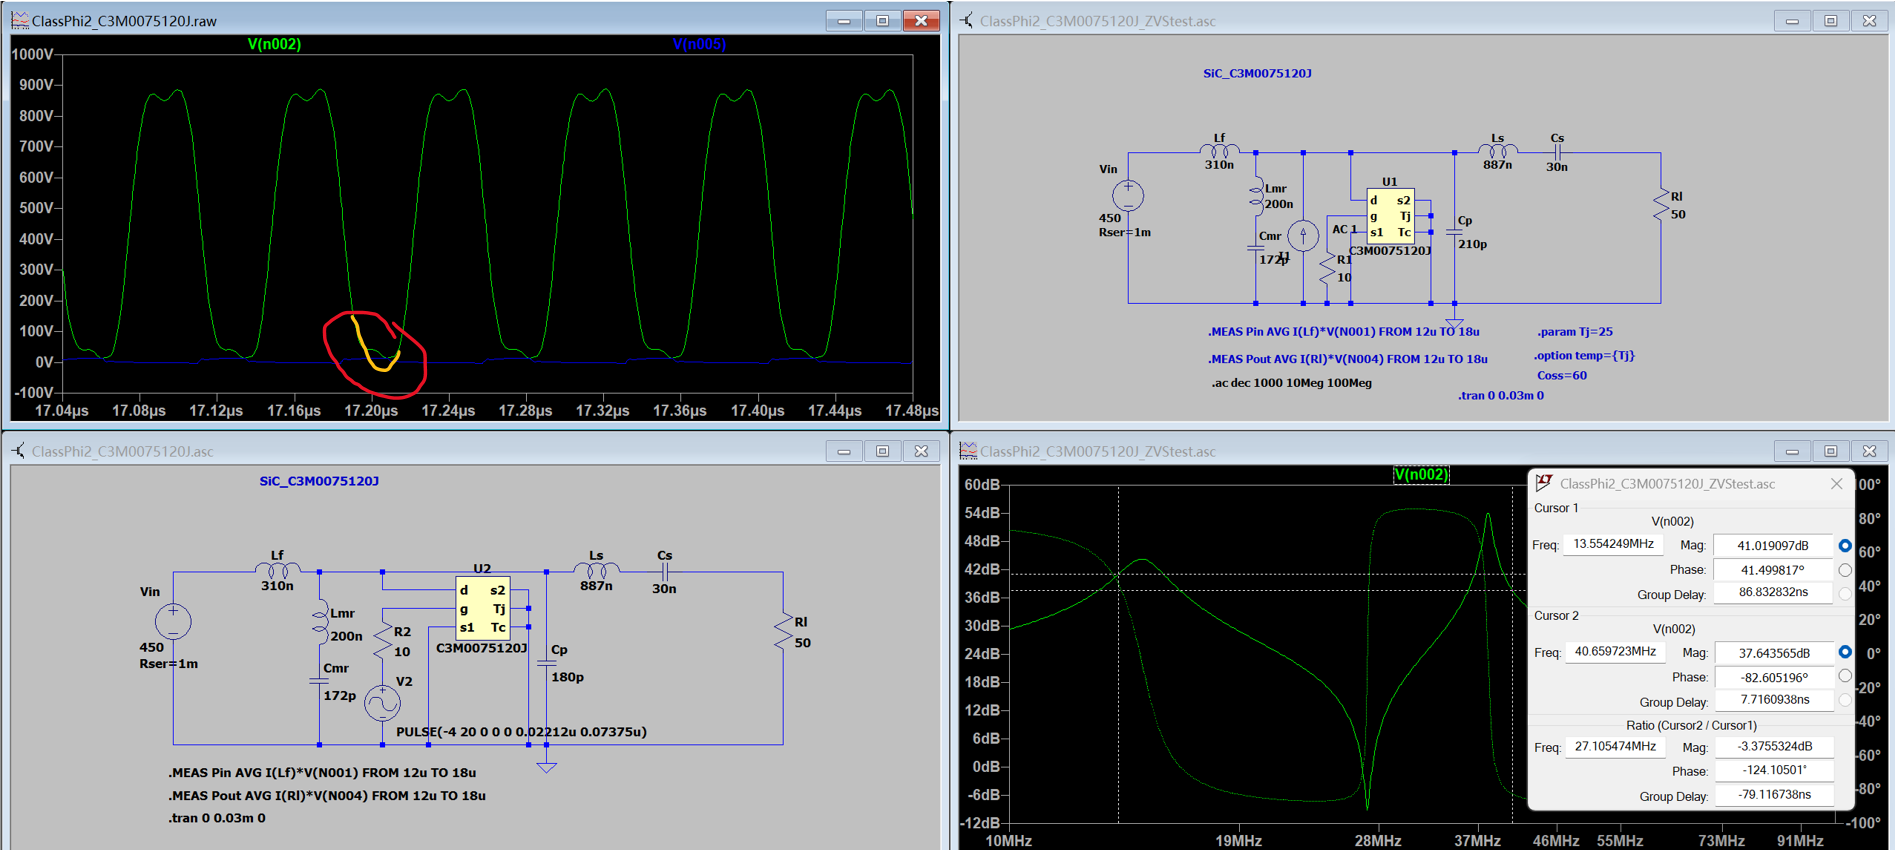
Task: Click V(n002) label in AC analysis plot
Action: [x=1421, y=475]
